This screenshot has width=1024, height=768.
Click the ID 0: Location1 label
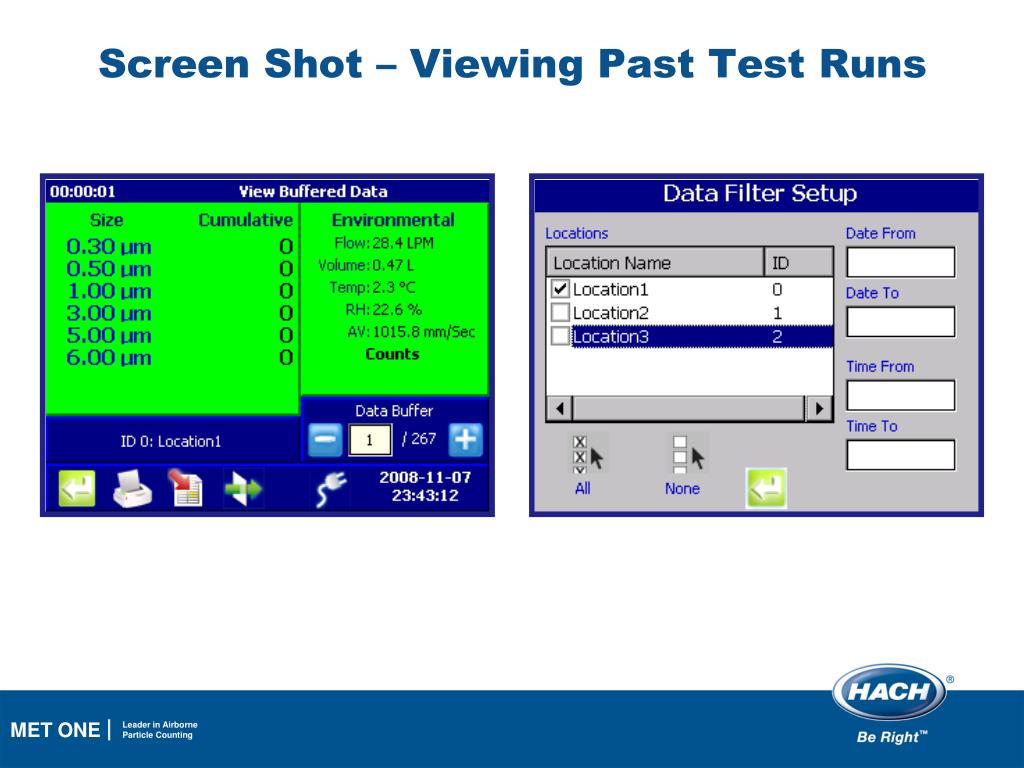pyautogui.click(x=171, y=441)
